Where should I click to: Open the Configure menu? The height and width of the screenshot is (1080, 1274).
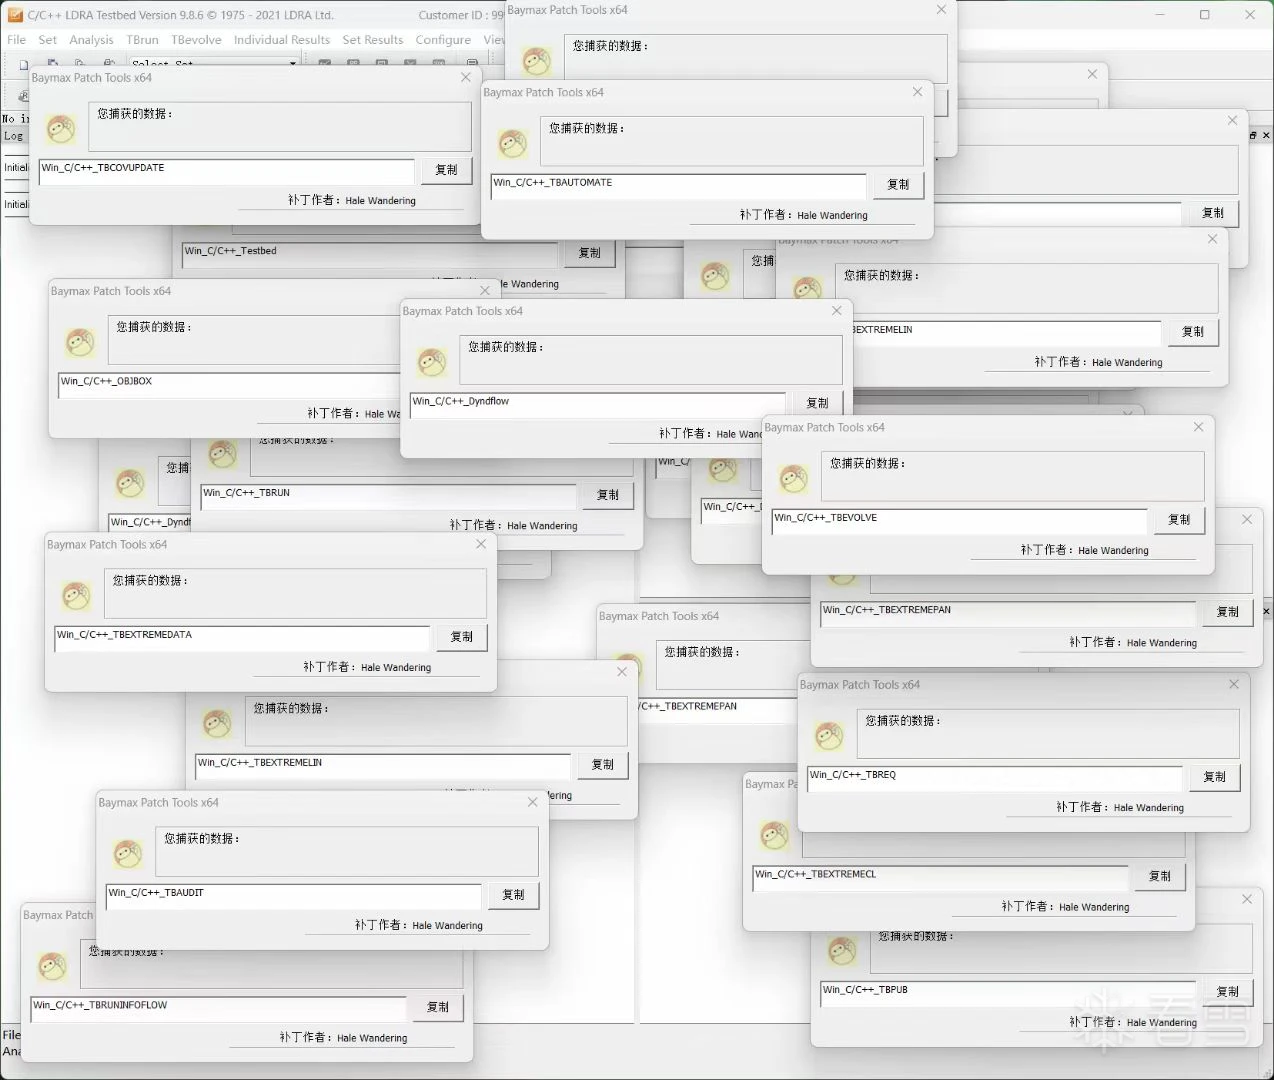point(443,40)
